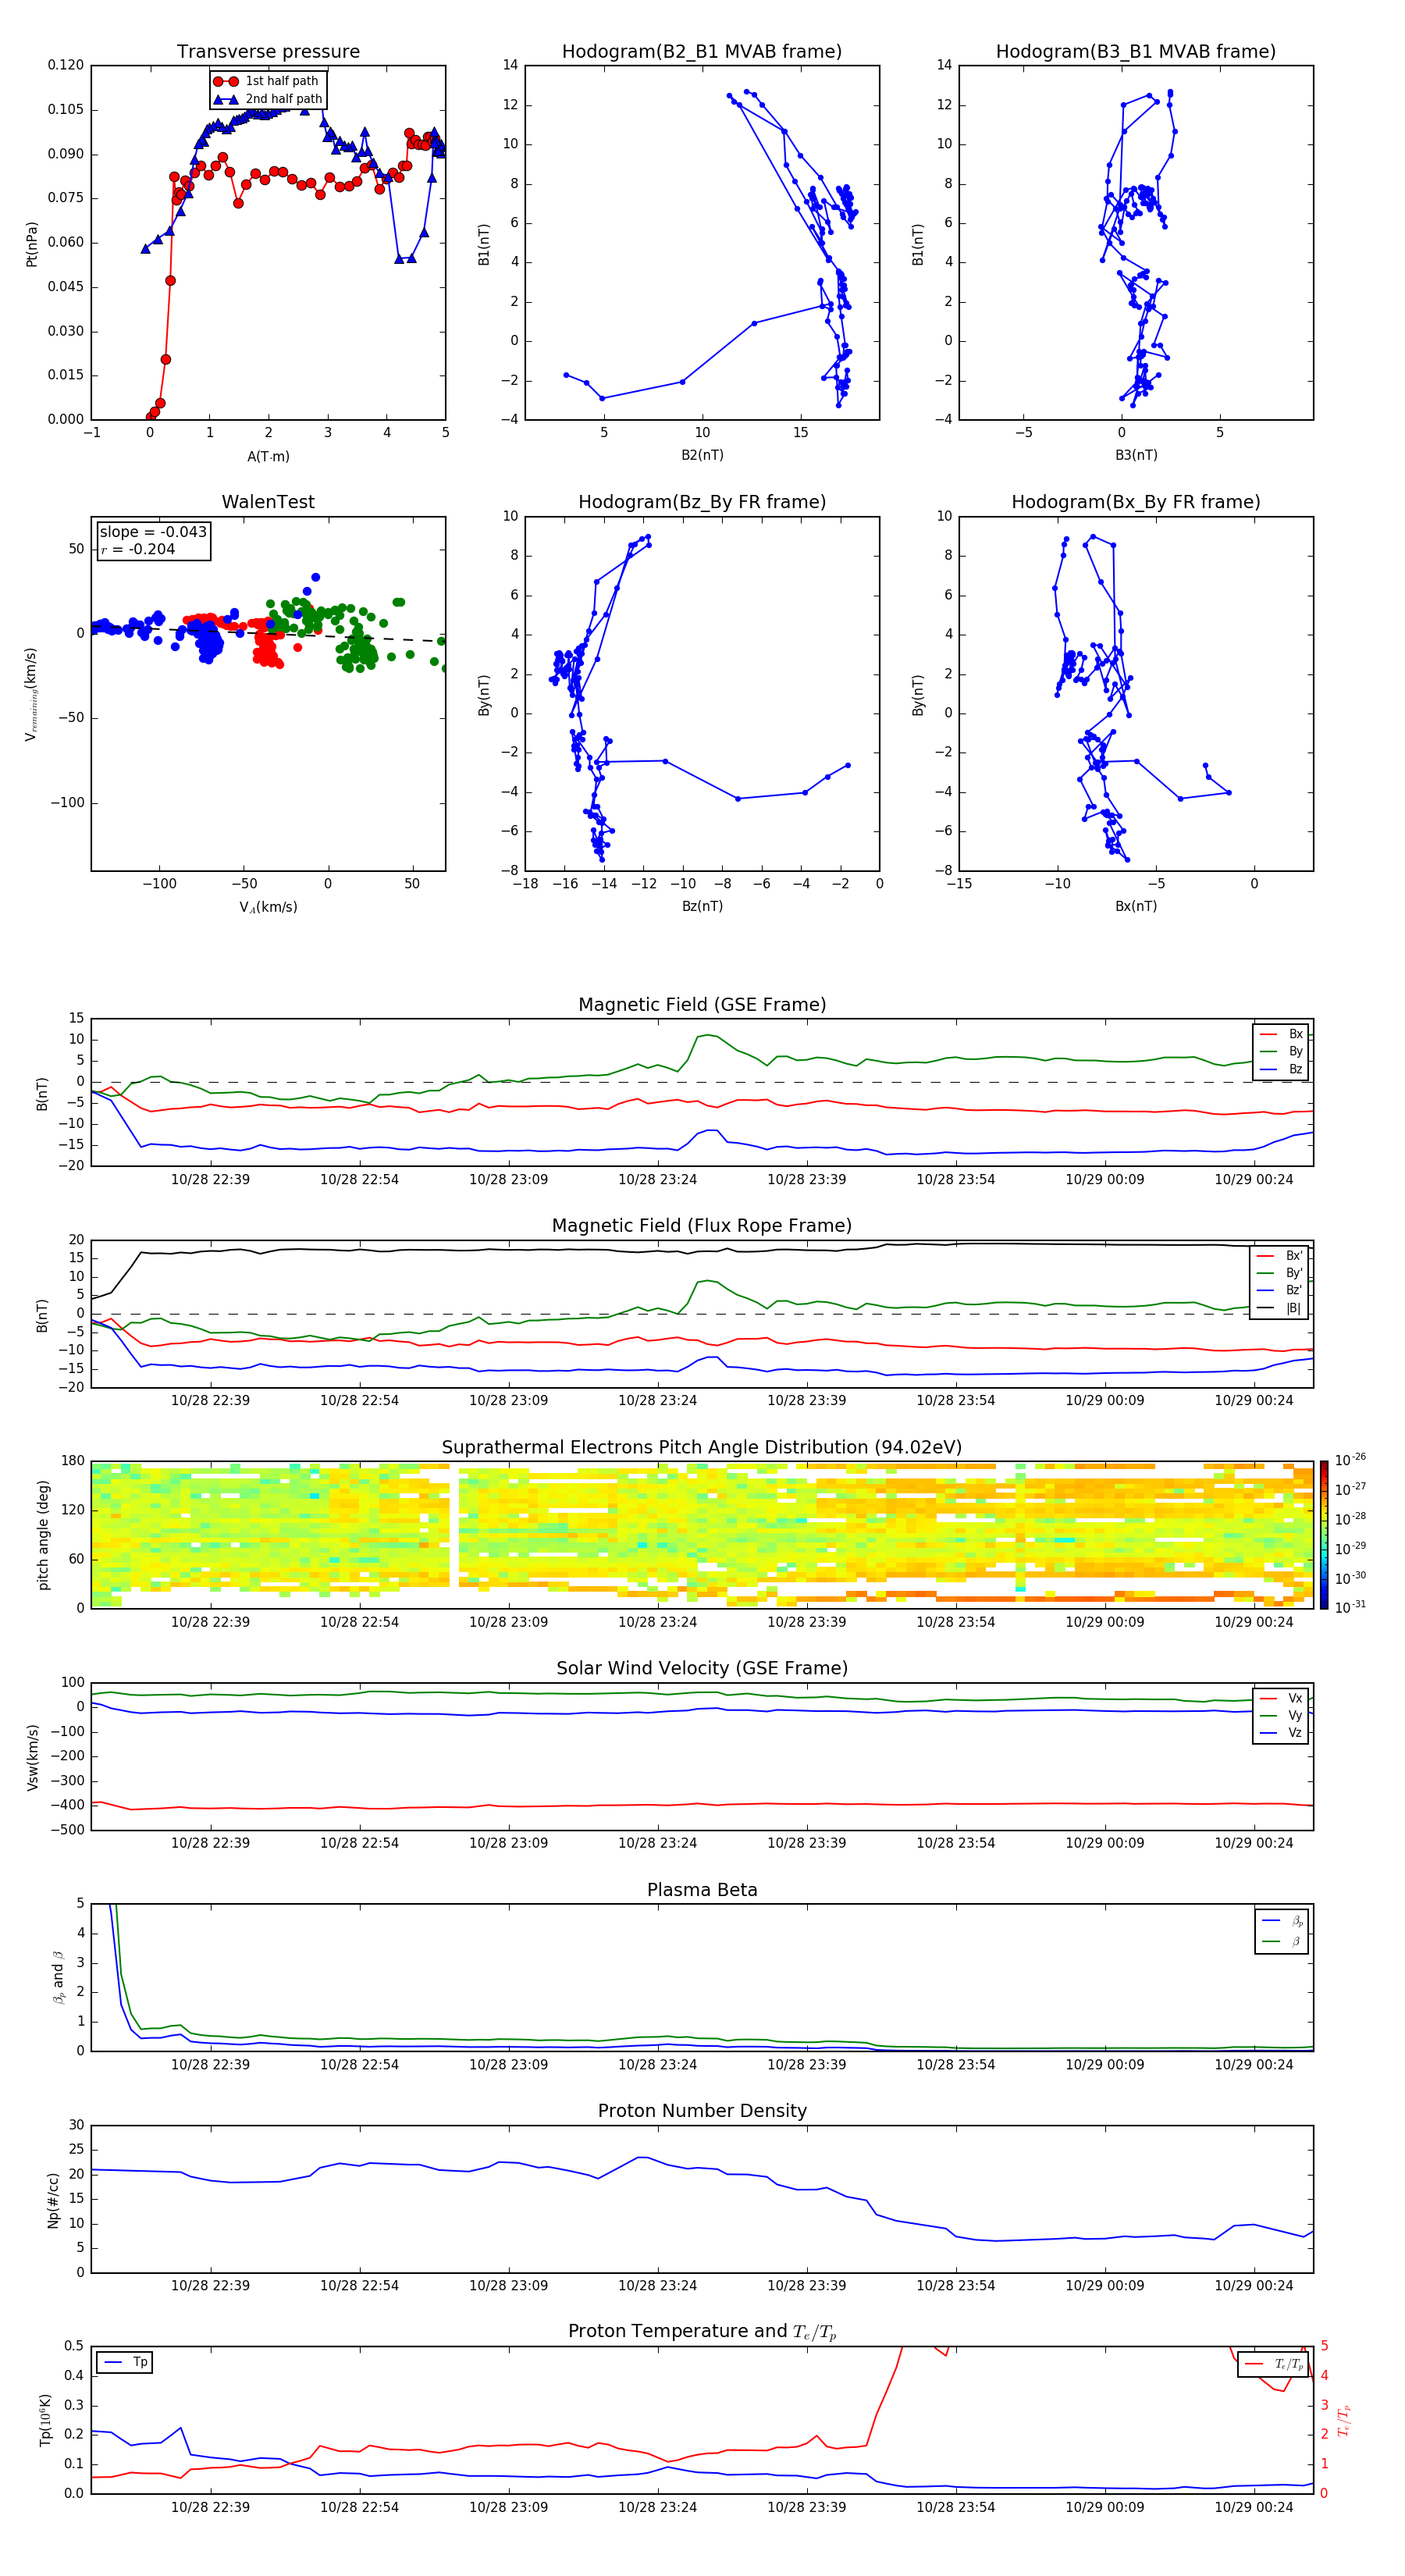
Task: Select '|B|' in the Flux Rope legend
Action: [x=1280, y=1308]
